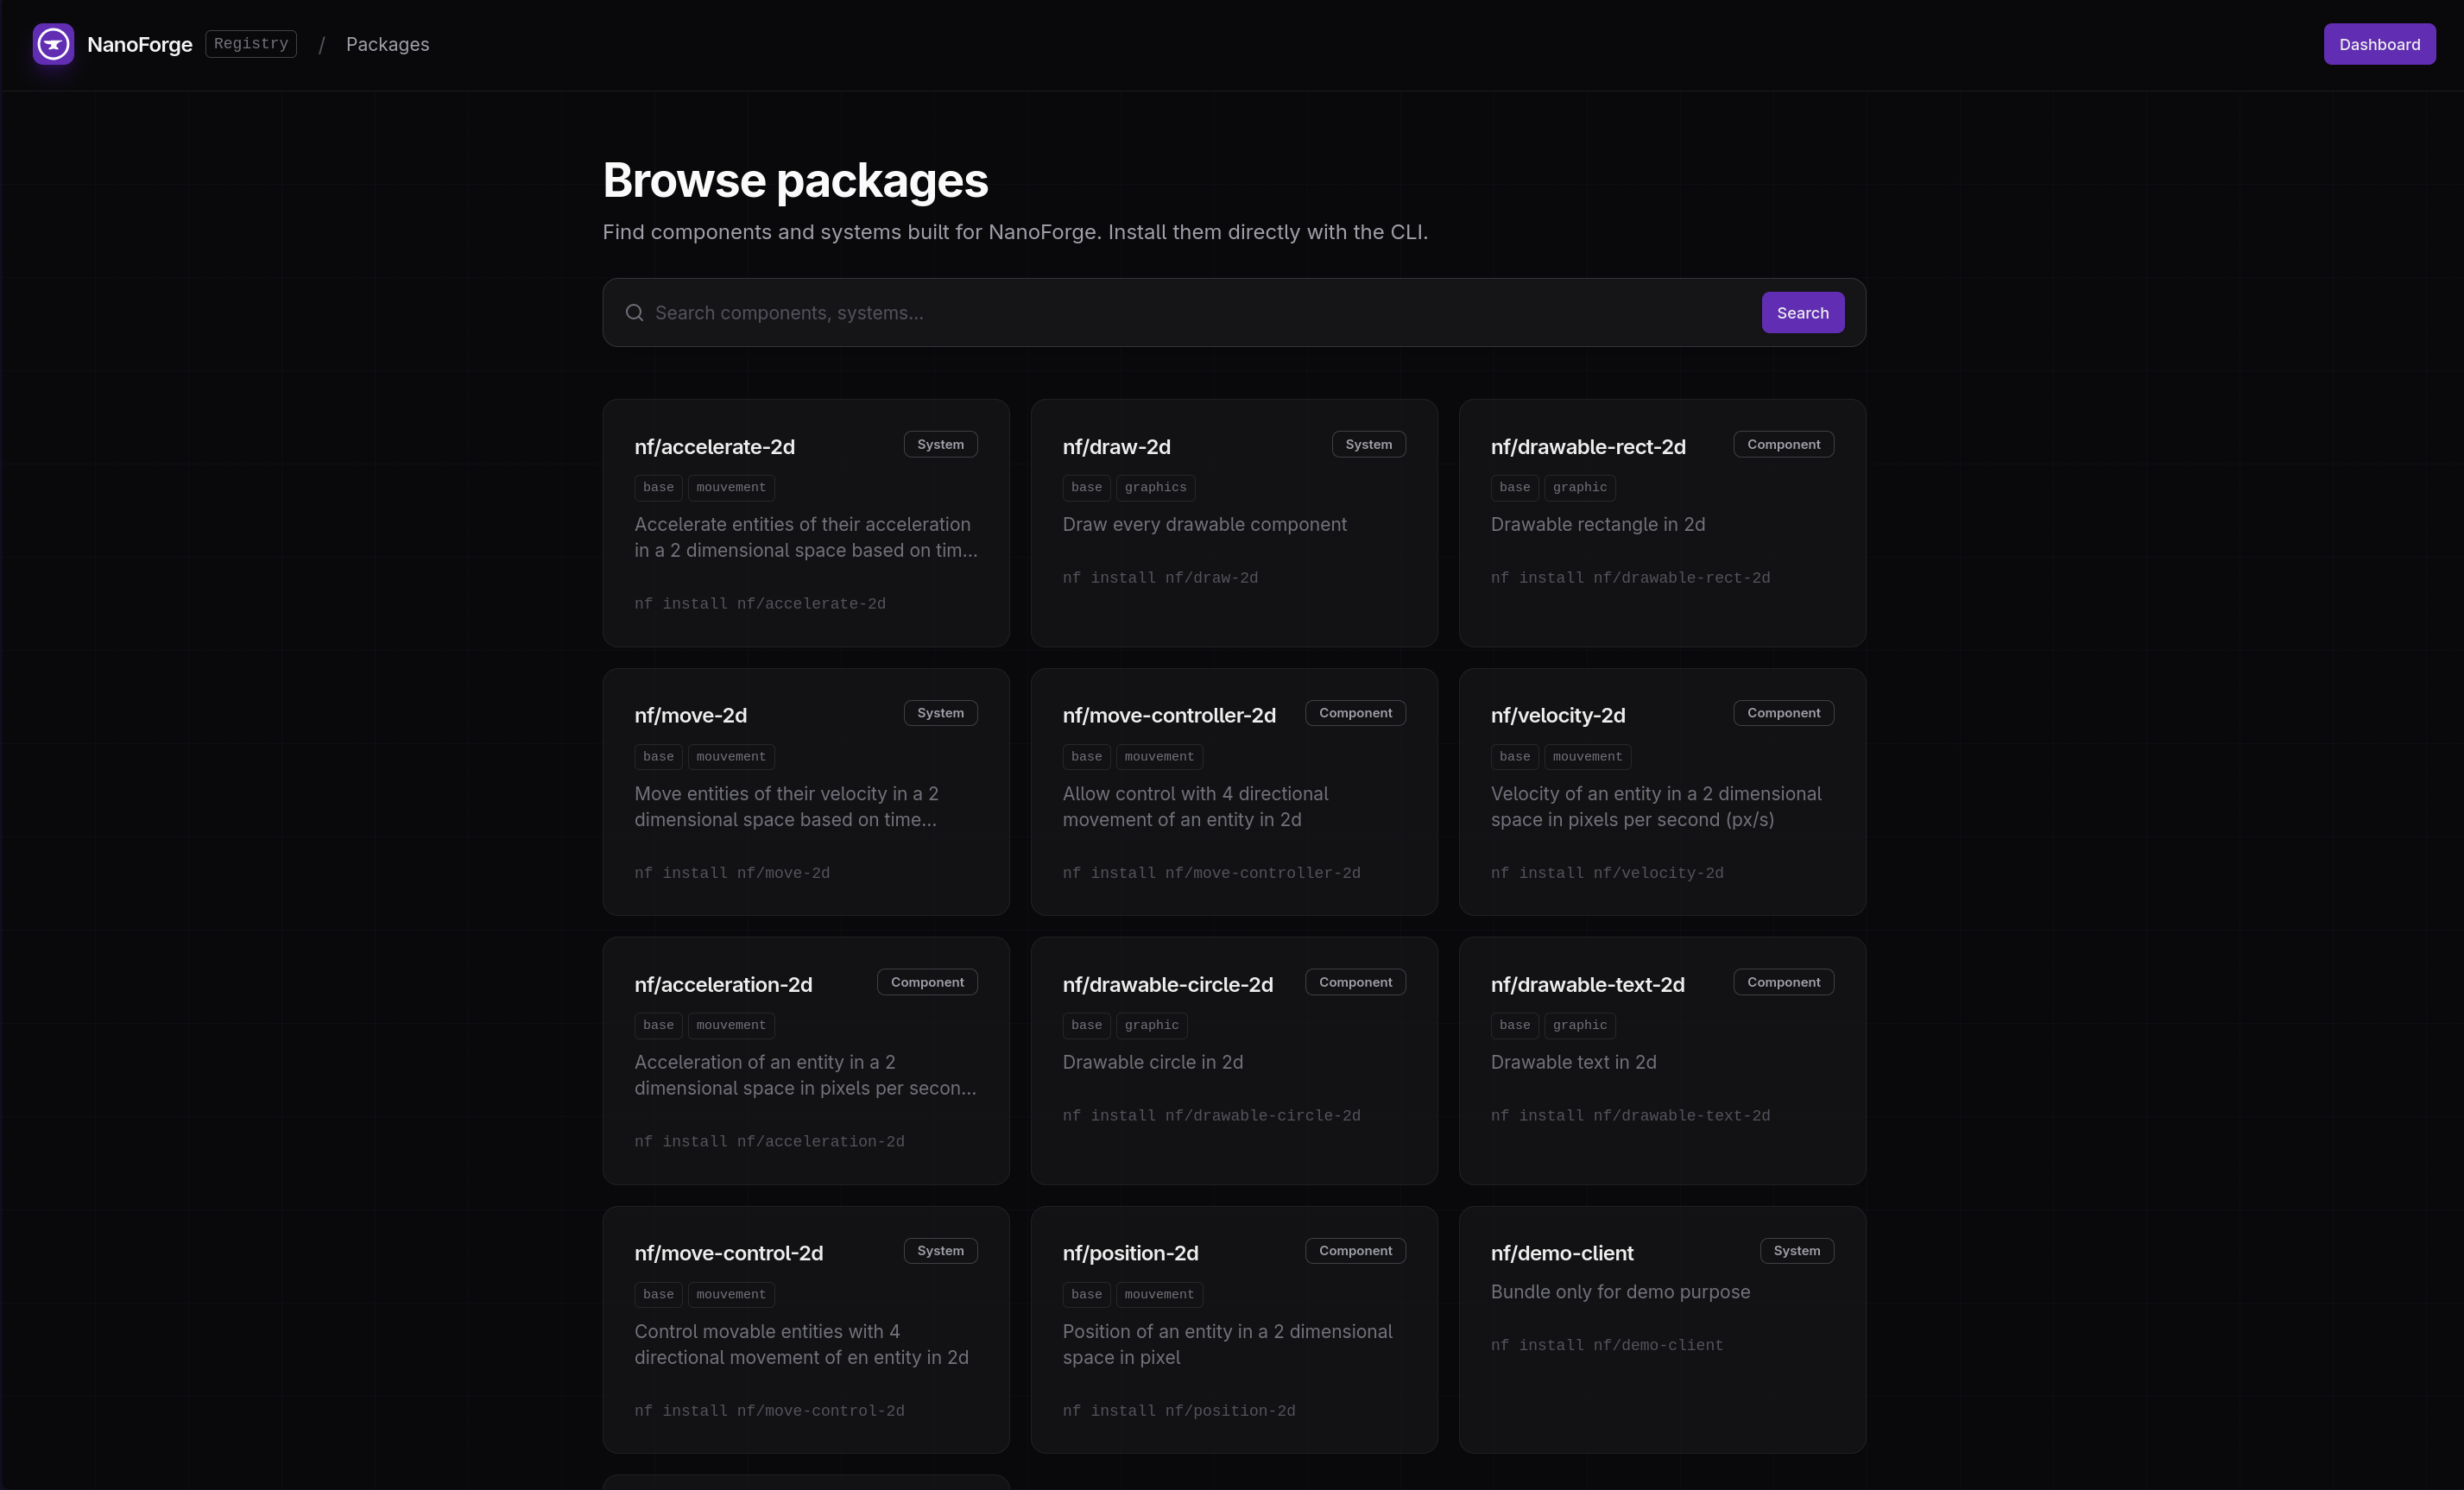Click Component badge on nf/drawable-text-2d
The width and height of the screenshot is (2464, 1490).
click(1783, 982)
